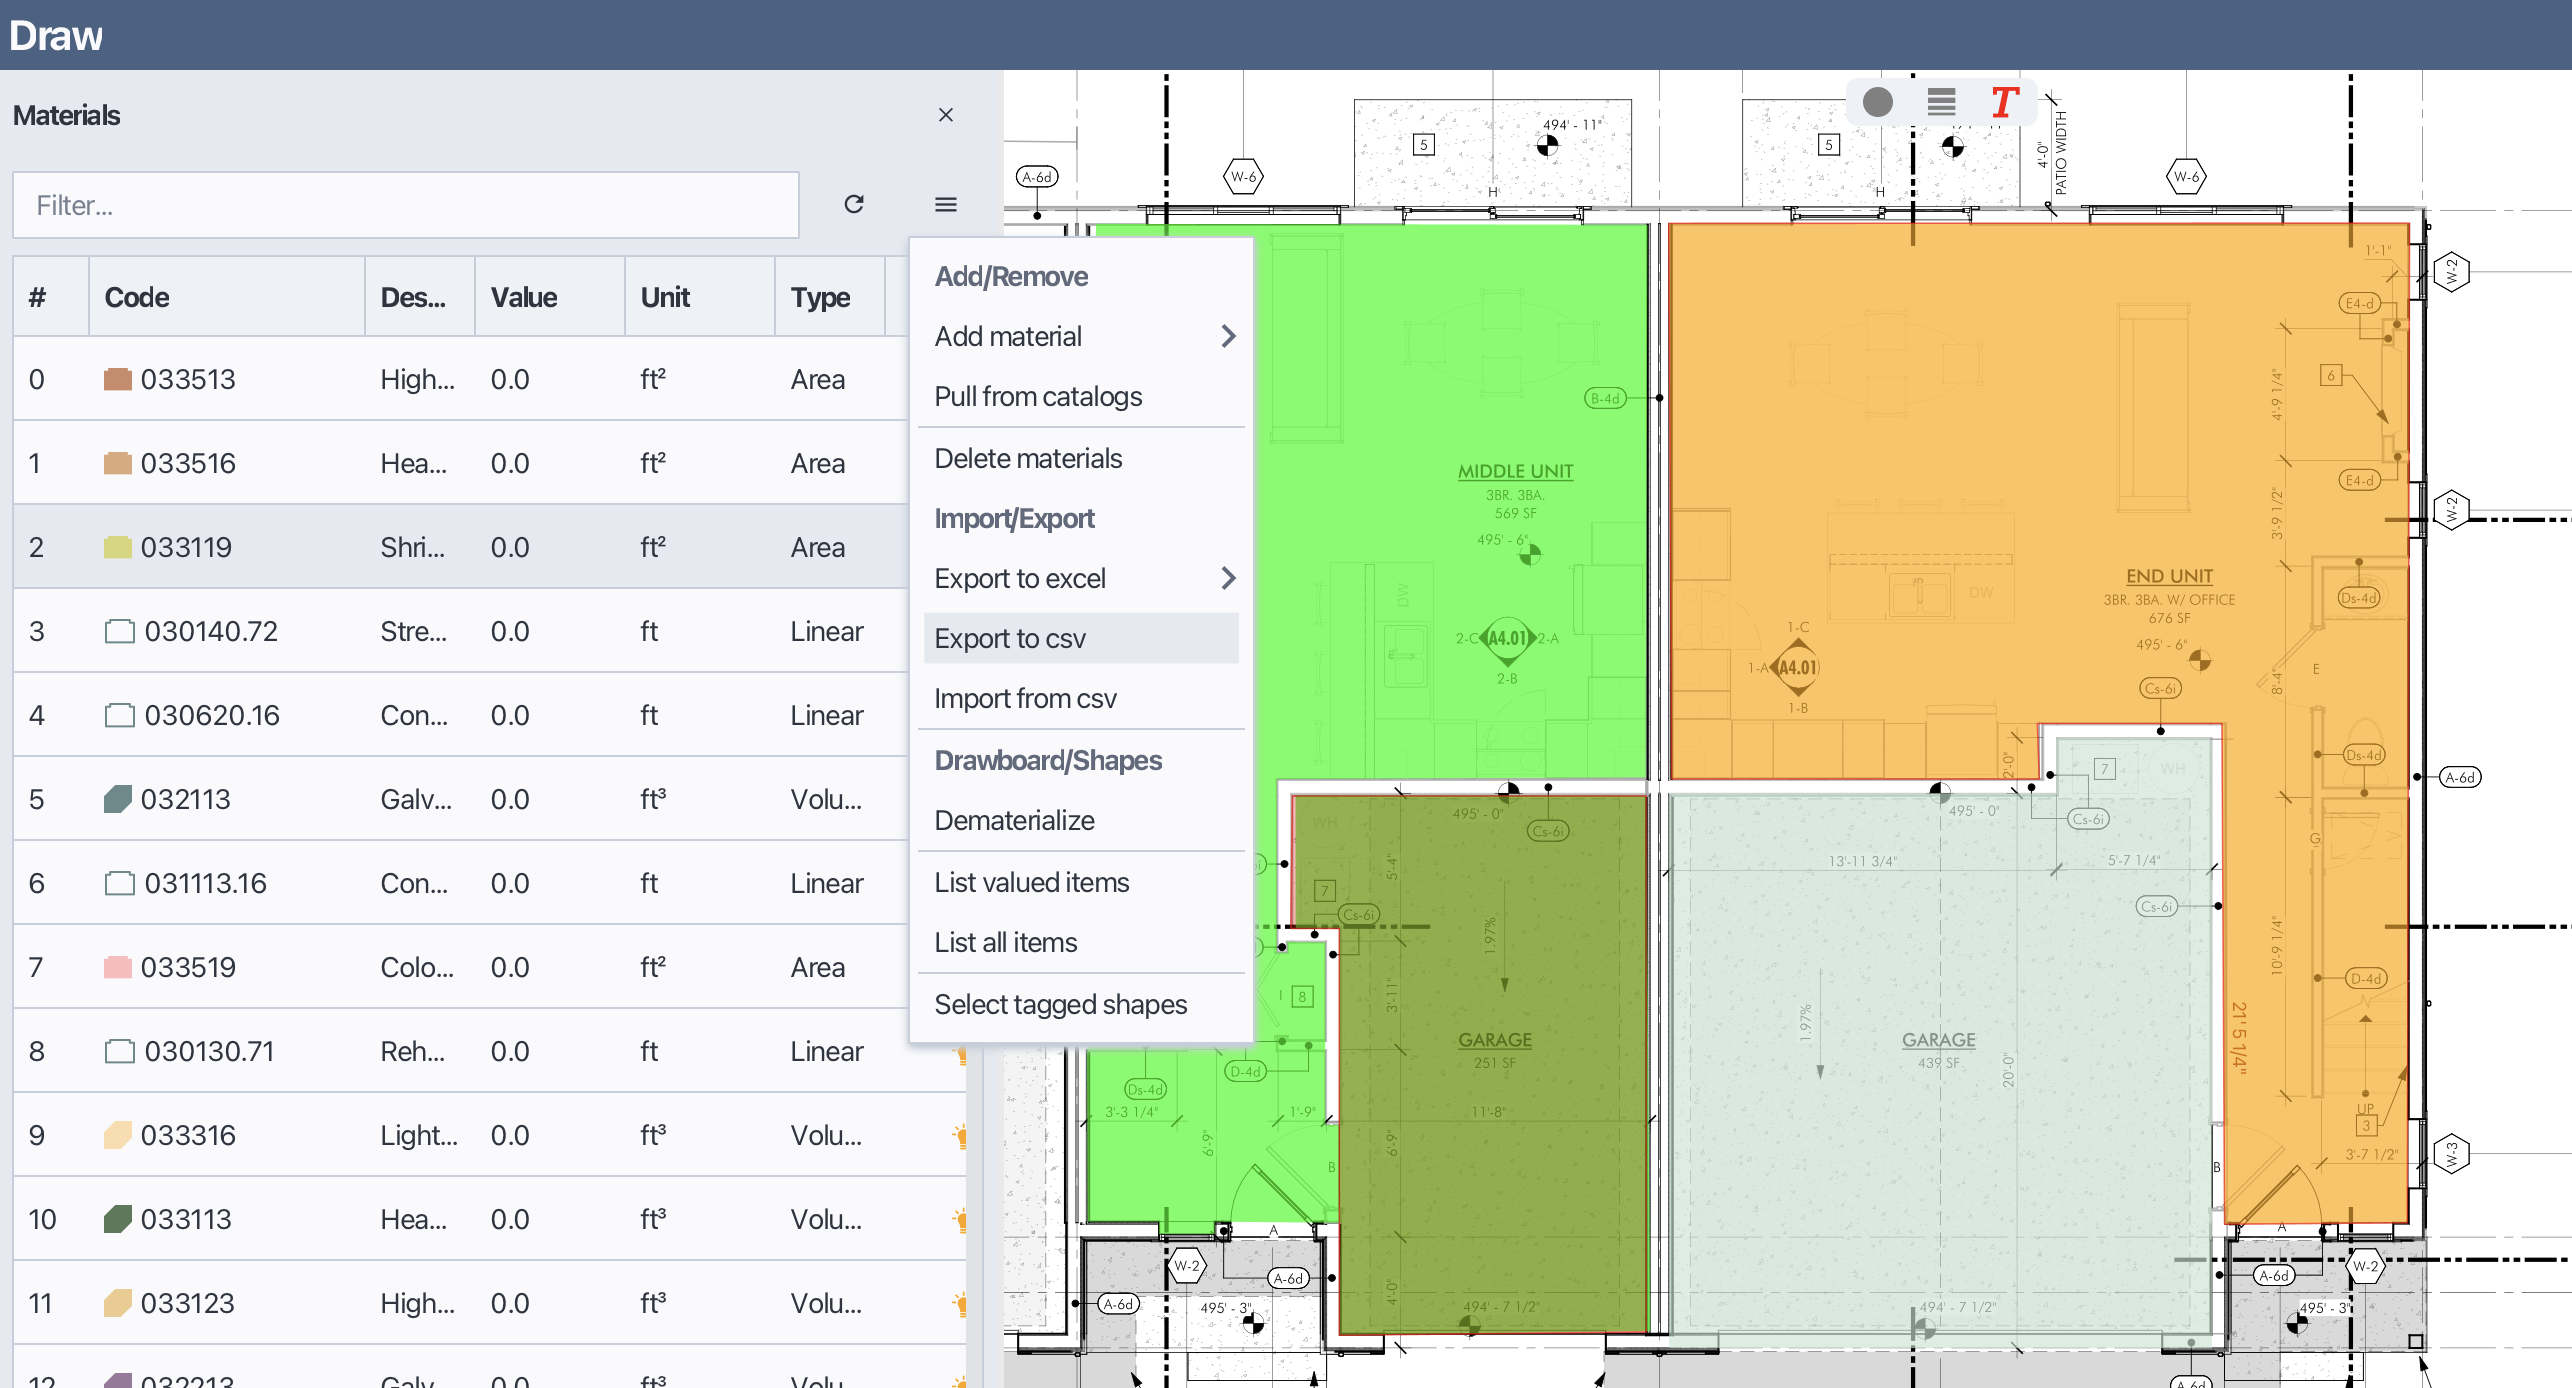
Task: Click volume icon of material 032113
Action: point(117,799)
